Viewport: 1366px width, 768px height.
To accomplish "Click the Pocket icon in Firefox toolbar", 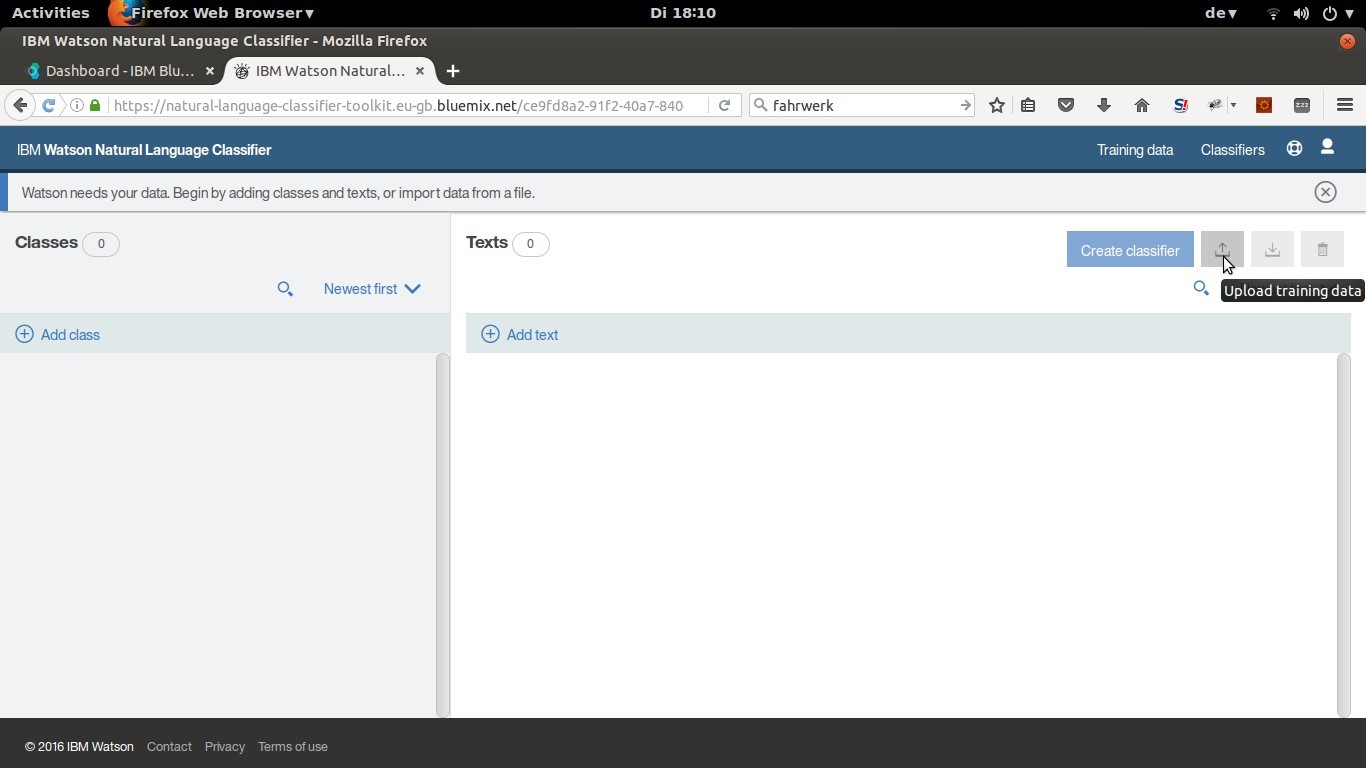I will 1066,105.
